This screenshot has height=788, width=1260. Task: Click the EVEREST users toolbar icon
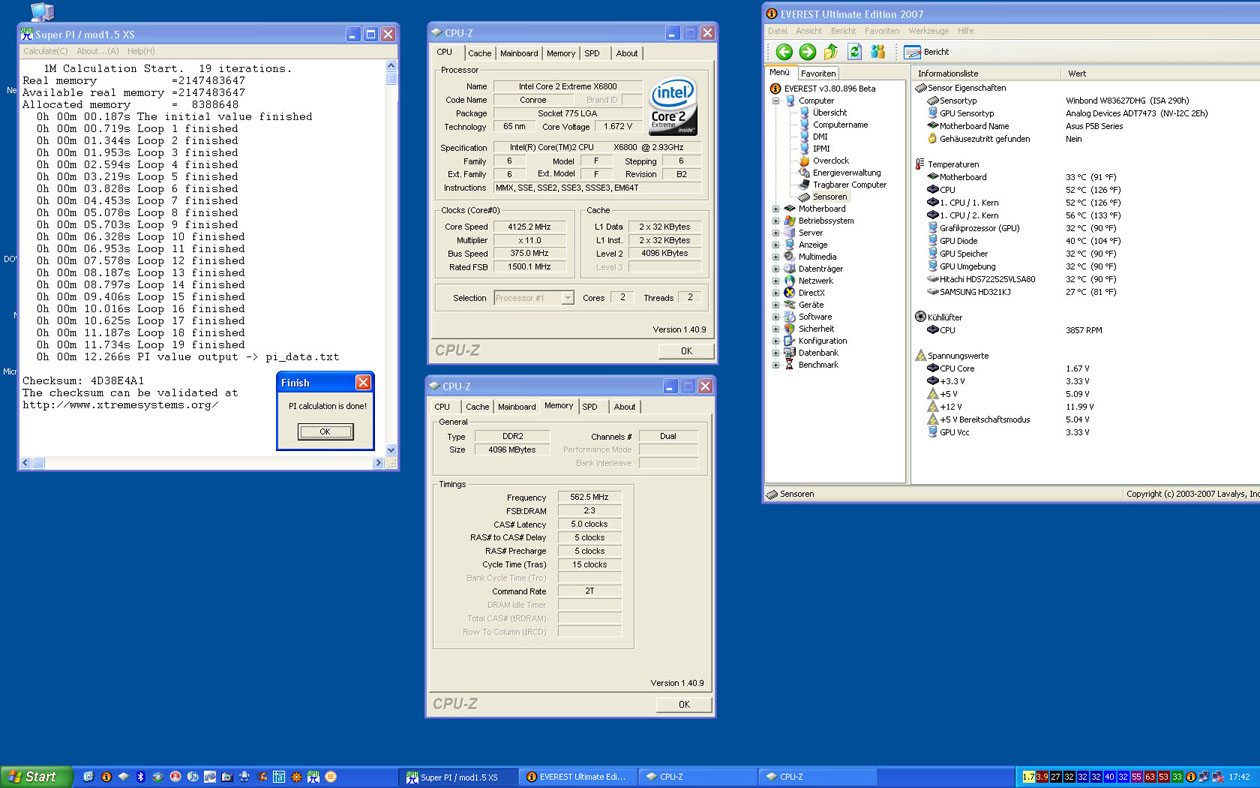click(877, 52)
